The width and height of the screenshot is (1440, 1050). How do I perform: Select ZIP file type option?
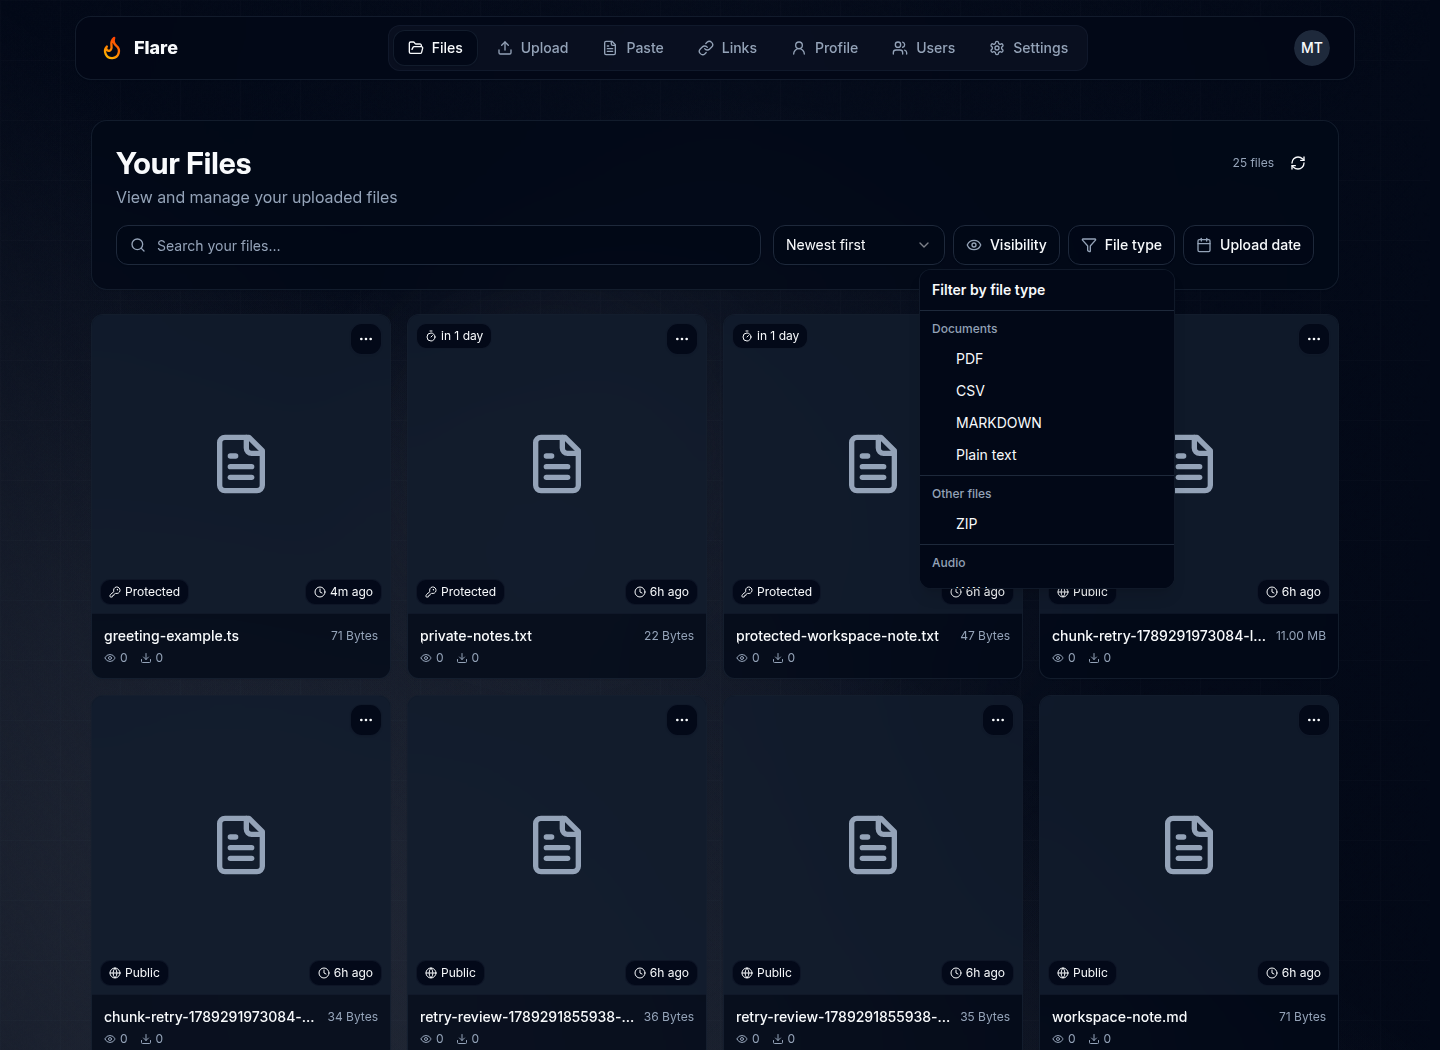tap(1046, 524)
